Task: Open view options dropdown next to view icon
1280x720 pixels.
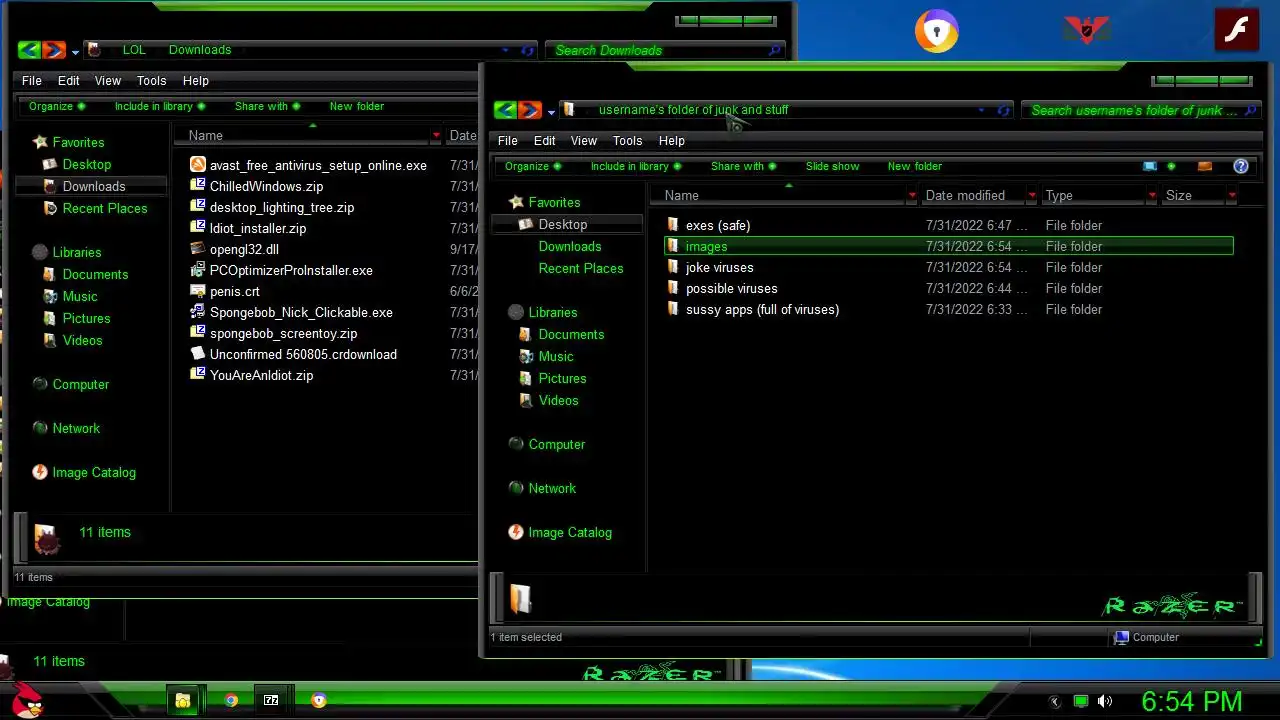Action: coord(1171,166)
